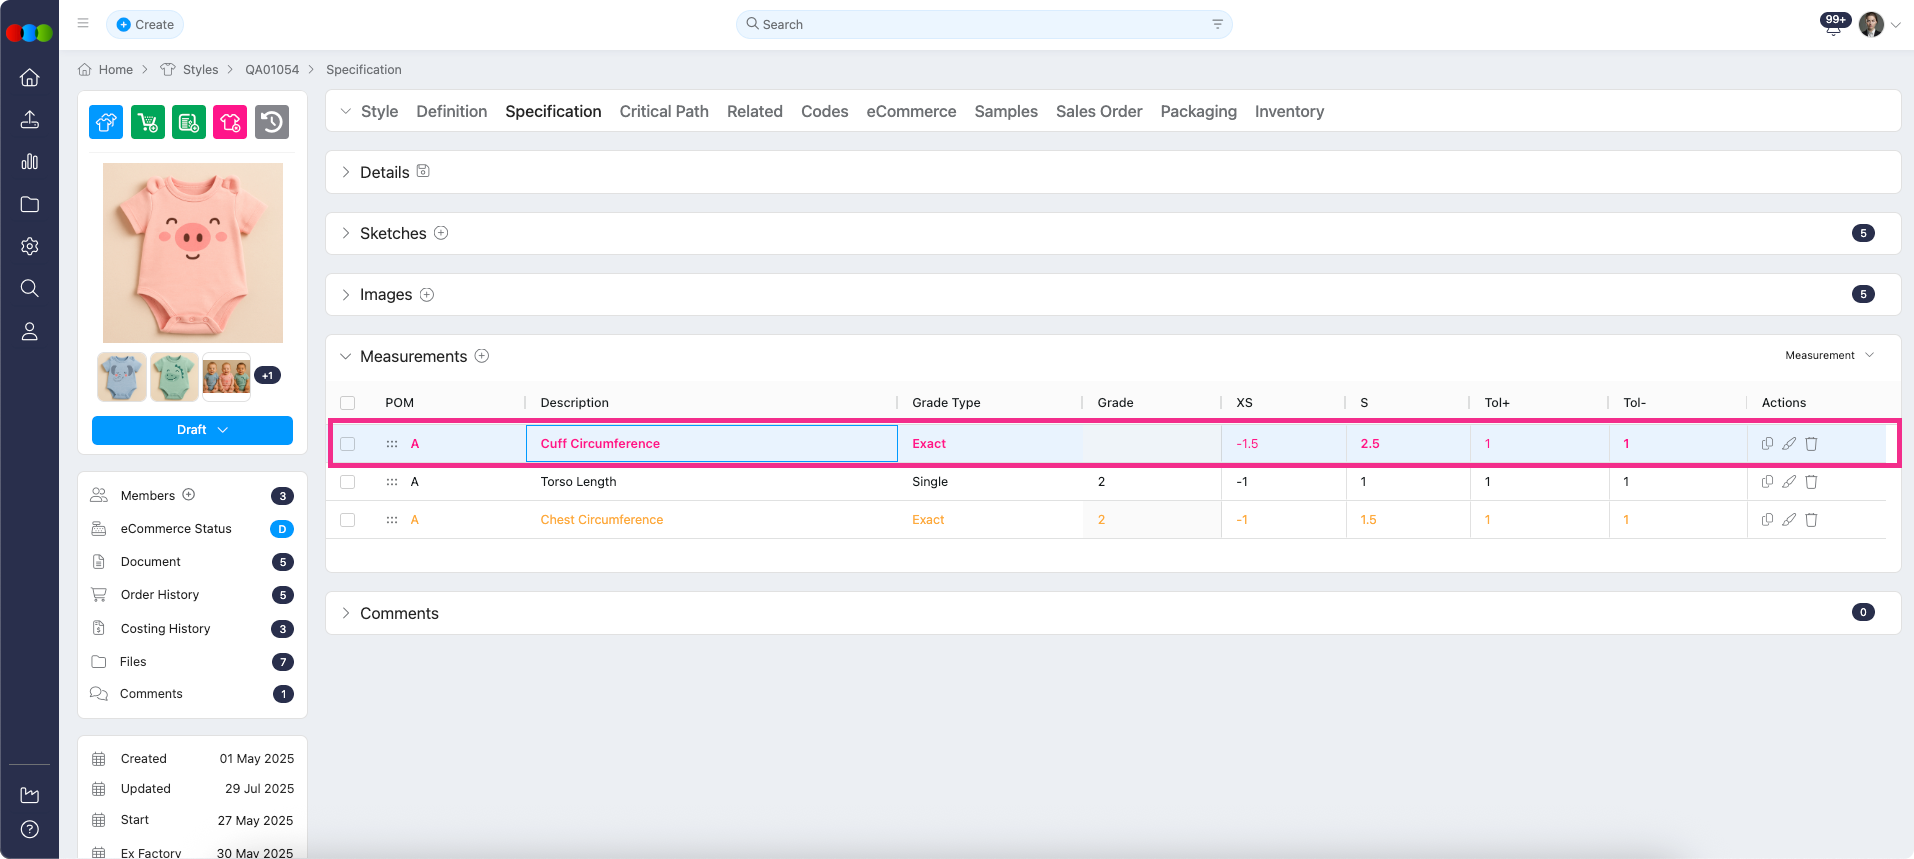This screenshot has height=859, width=1914.
Task: Tick the Torso Length row checkbox
Action: (x=348, y=482)
